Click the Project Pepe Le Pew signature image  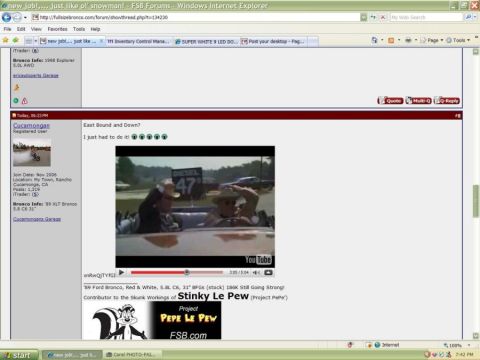[152, 321]
